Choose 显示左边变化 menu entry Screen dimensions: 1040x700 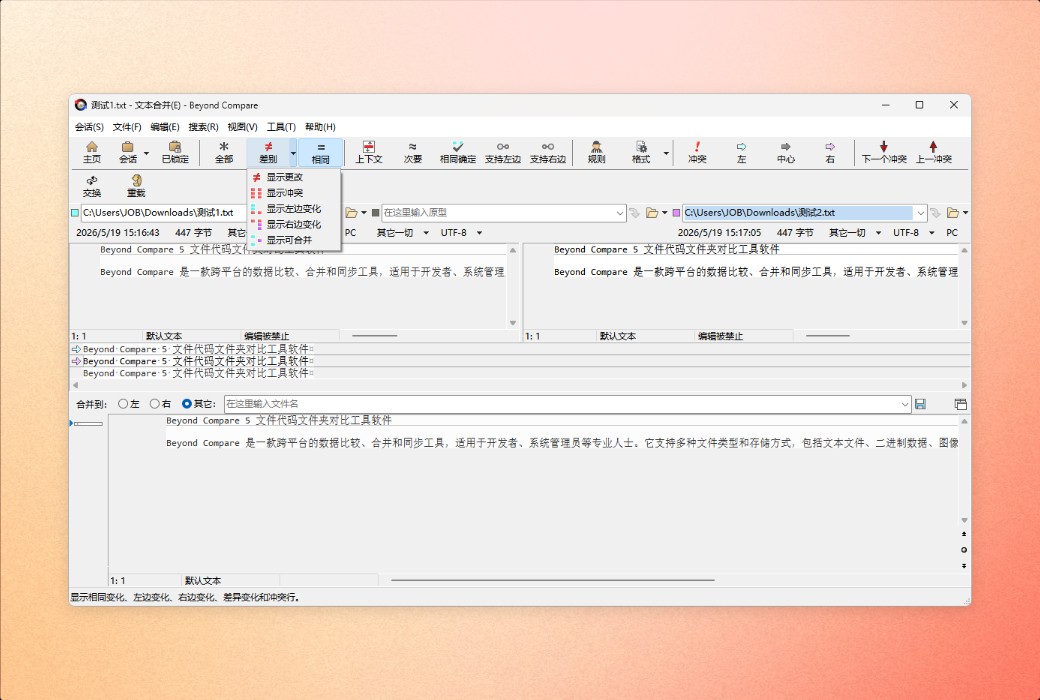294,208
